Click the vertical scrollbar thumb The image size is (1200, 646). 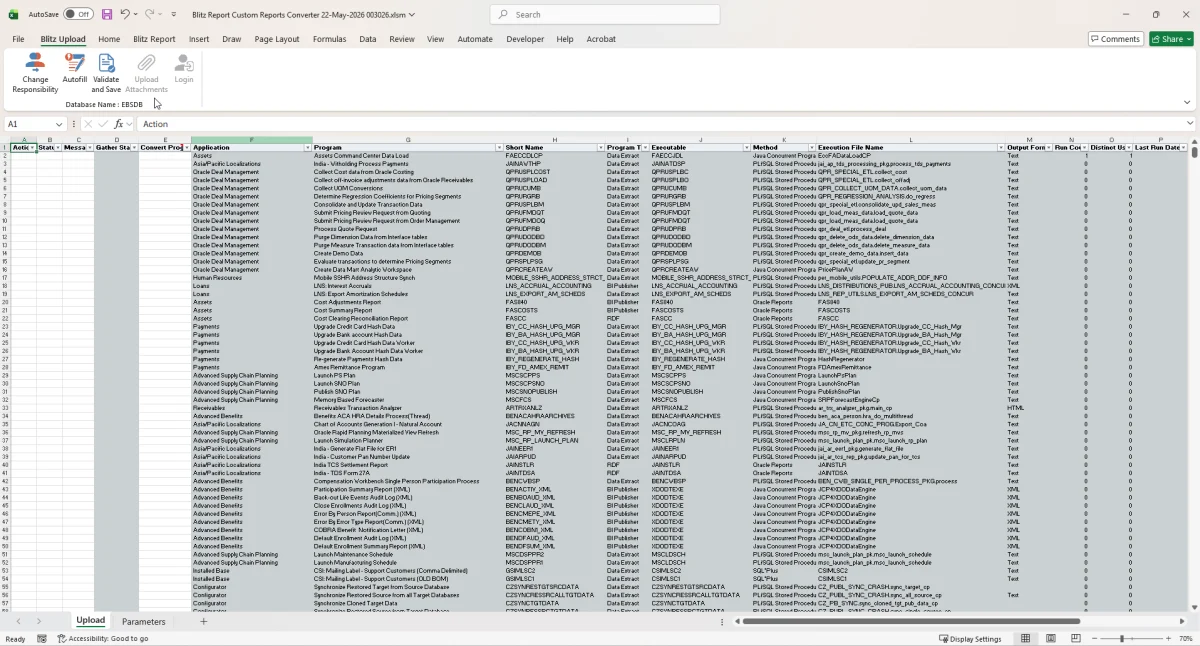click(1194, 150)
